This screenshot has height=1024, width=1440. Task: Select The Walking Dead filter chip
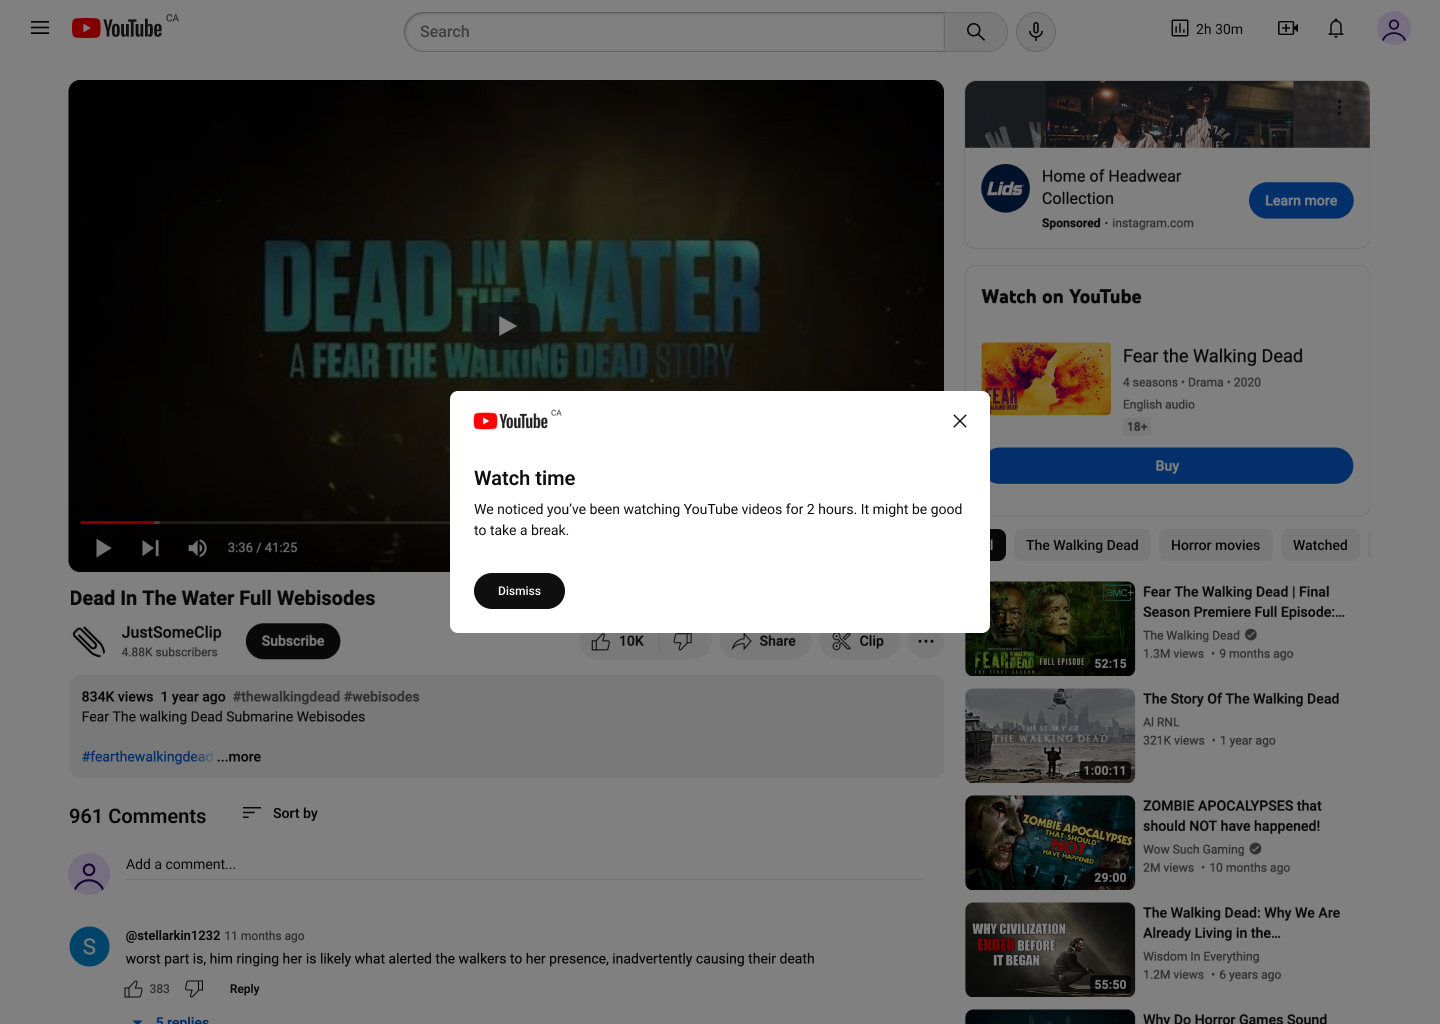coord(1081,545)
